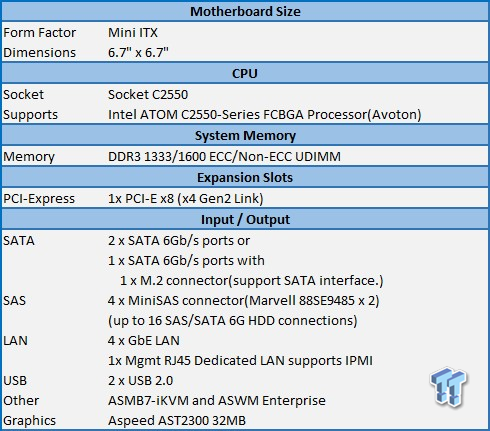Select the Mini ITX value text
Image resolution: width=490 pixels, height=431 pixels.
(x=133, y=33)
